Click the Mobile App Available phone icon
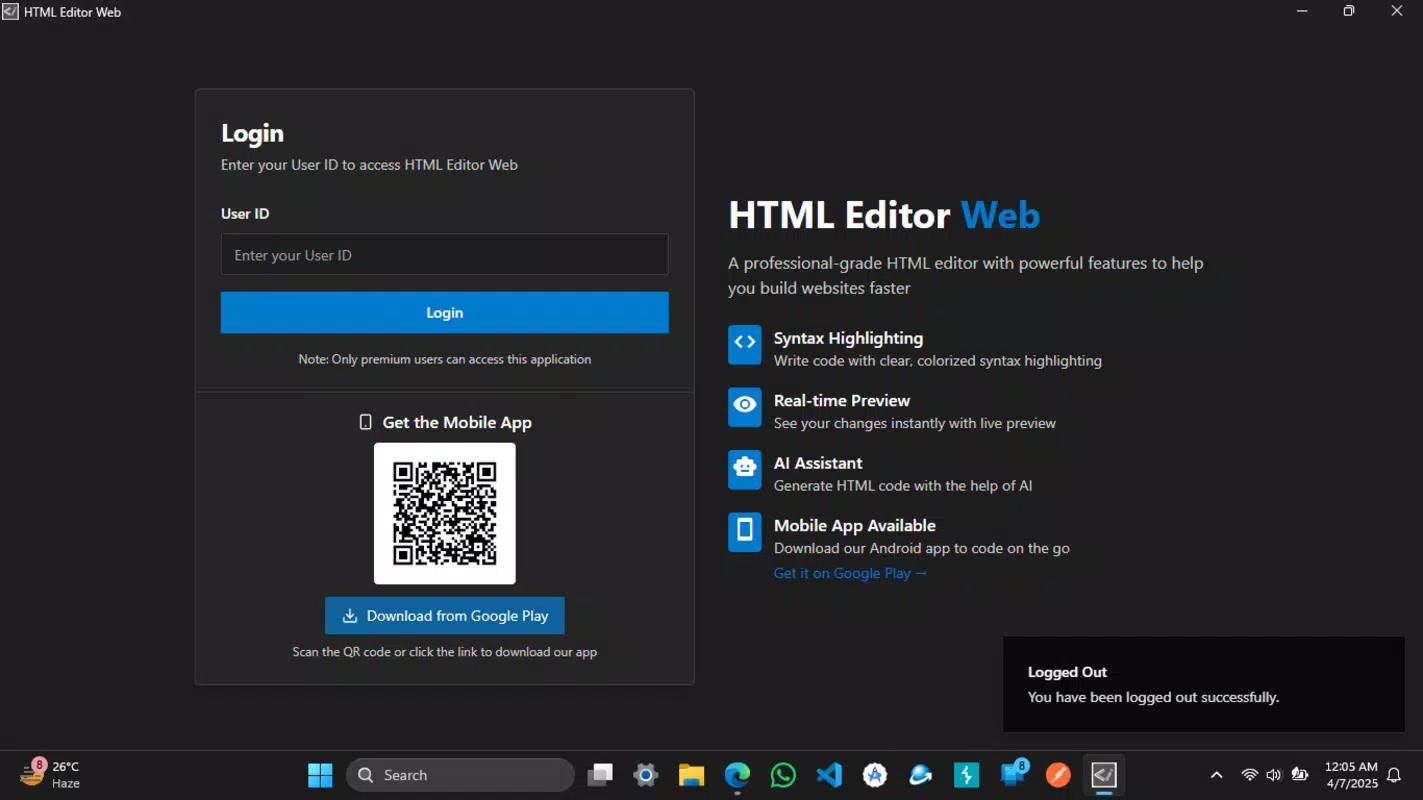 click(x=745, y=532)
